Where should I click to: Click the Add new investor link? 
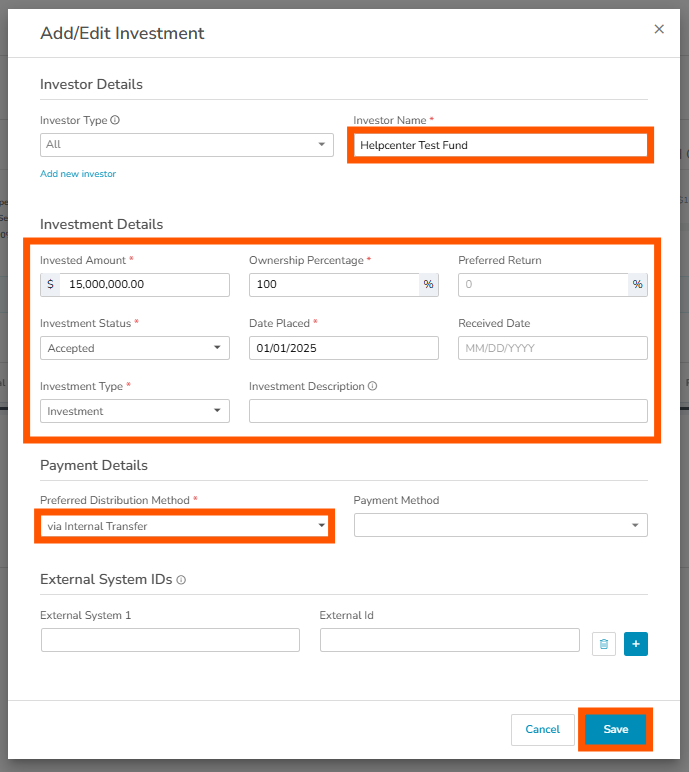78,174
